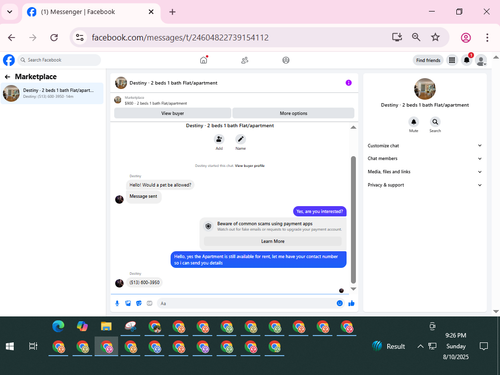Open the notifications bell
The image size is (500, 375).
pos(467,60)
